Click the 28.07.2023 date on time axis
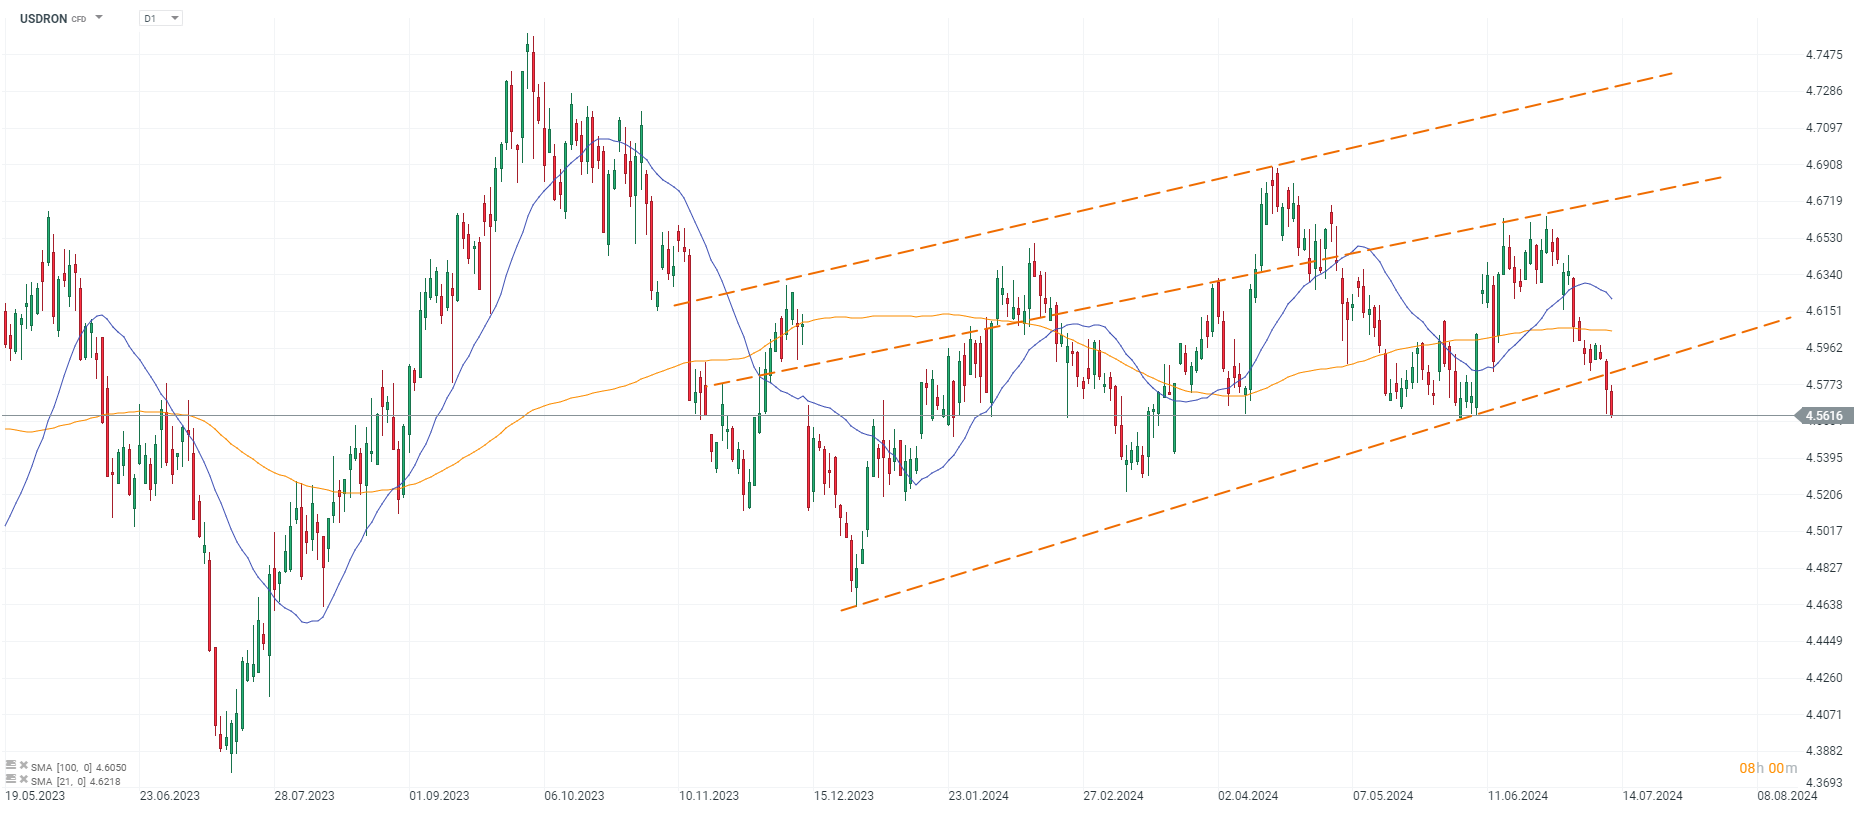The width and height of the screenshot is (1866, 813). click(304, 796)
